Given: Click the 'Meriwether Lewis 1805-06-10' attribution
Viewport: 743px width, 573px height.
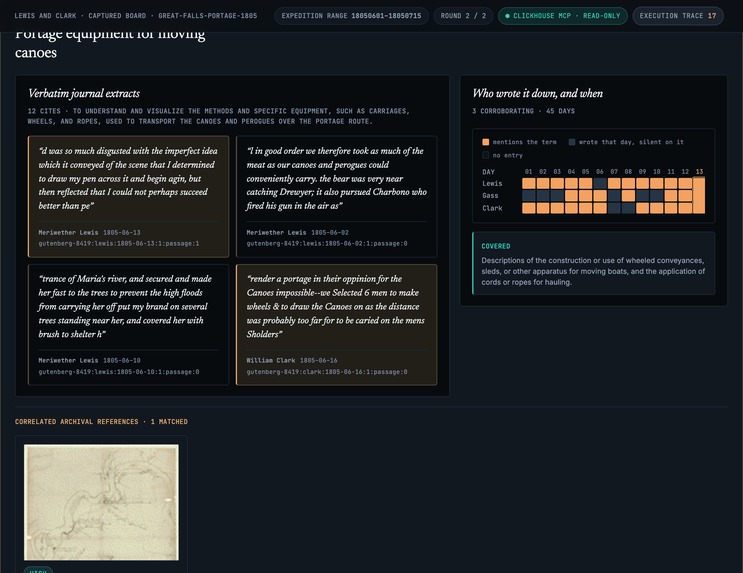Looking at the screenshot, I should click(x=90, y=361).
